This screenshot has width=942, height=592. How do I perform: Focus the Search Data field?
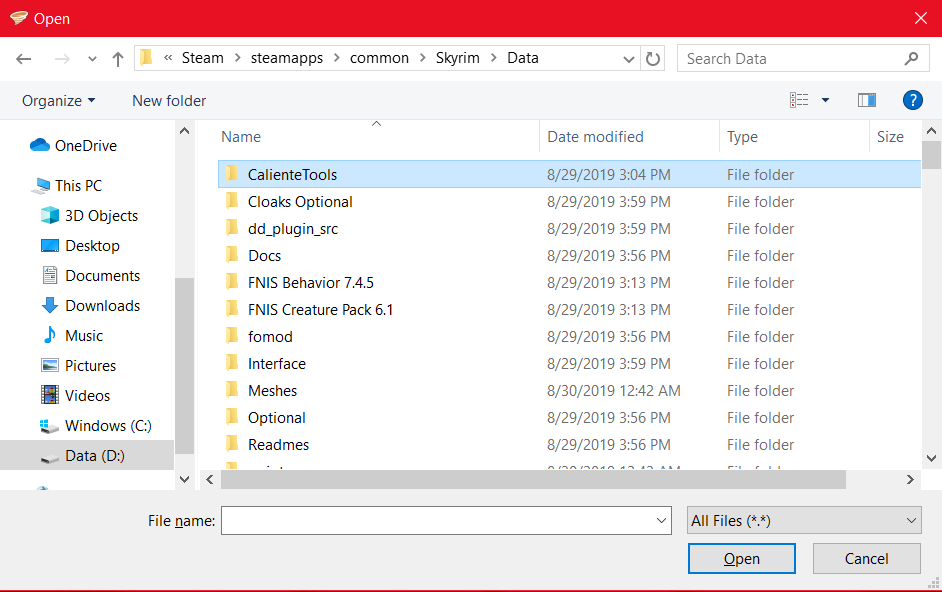click(803, 59)
